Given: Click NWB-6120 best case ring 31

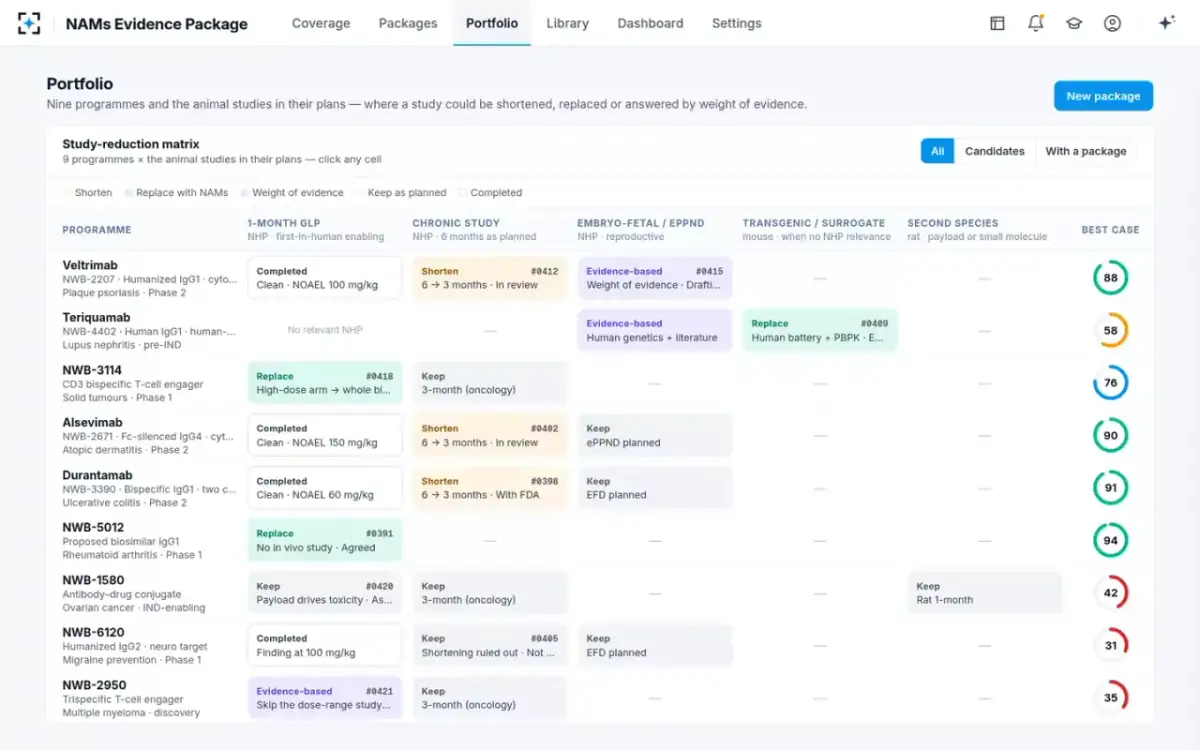Looking at the screenshot, I should (1110, 645).
